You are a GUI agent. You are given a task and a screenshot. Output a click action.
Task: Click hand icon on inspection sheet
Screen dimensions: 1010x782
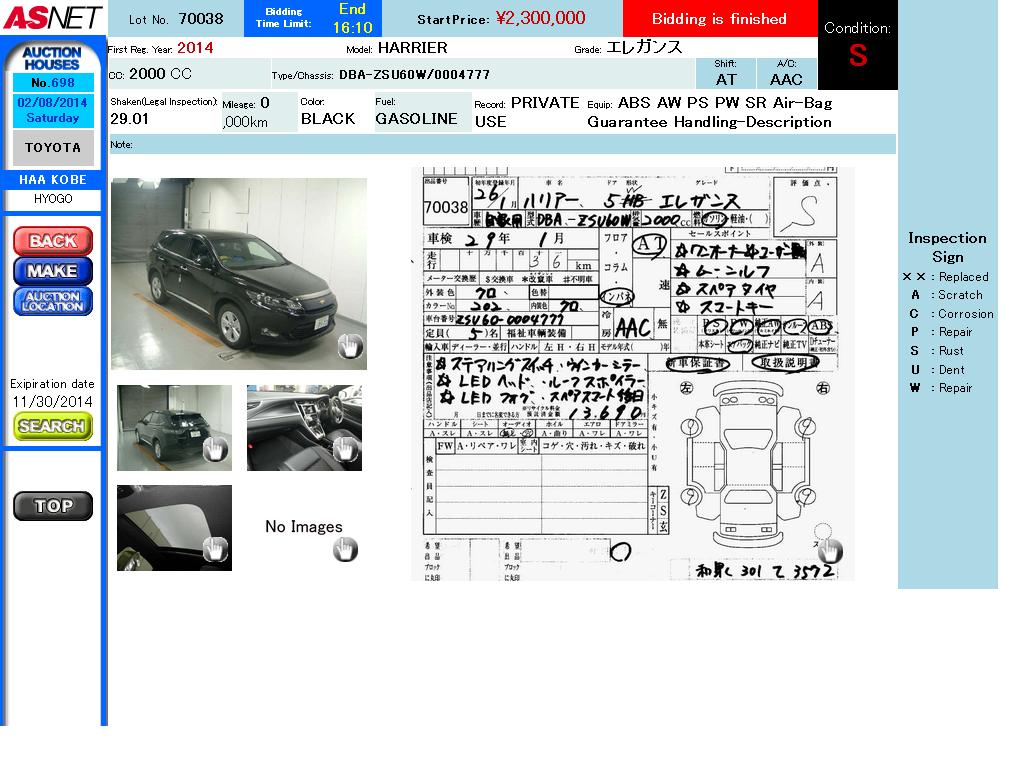click(x=829, y=551)
